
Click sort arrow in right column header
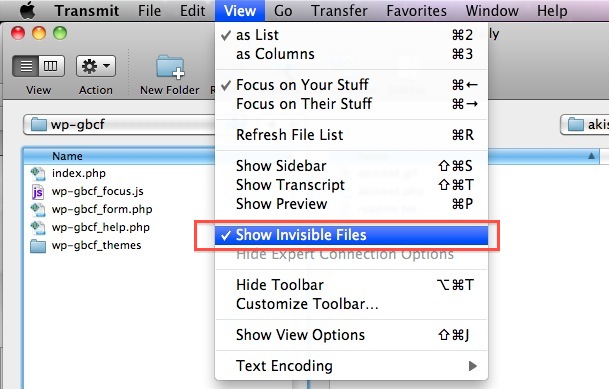tap(591, 156)
